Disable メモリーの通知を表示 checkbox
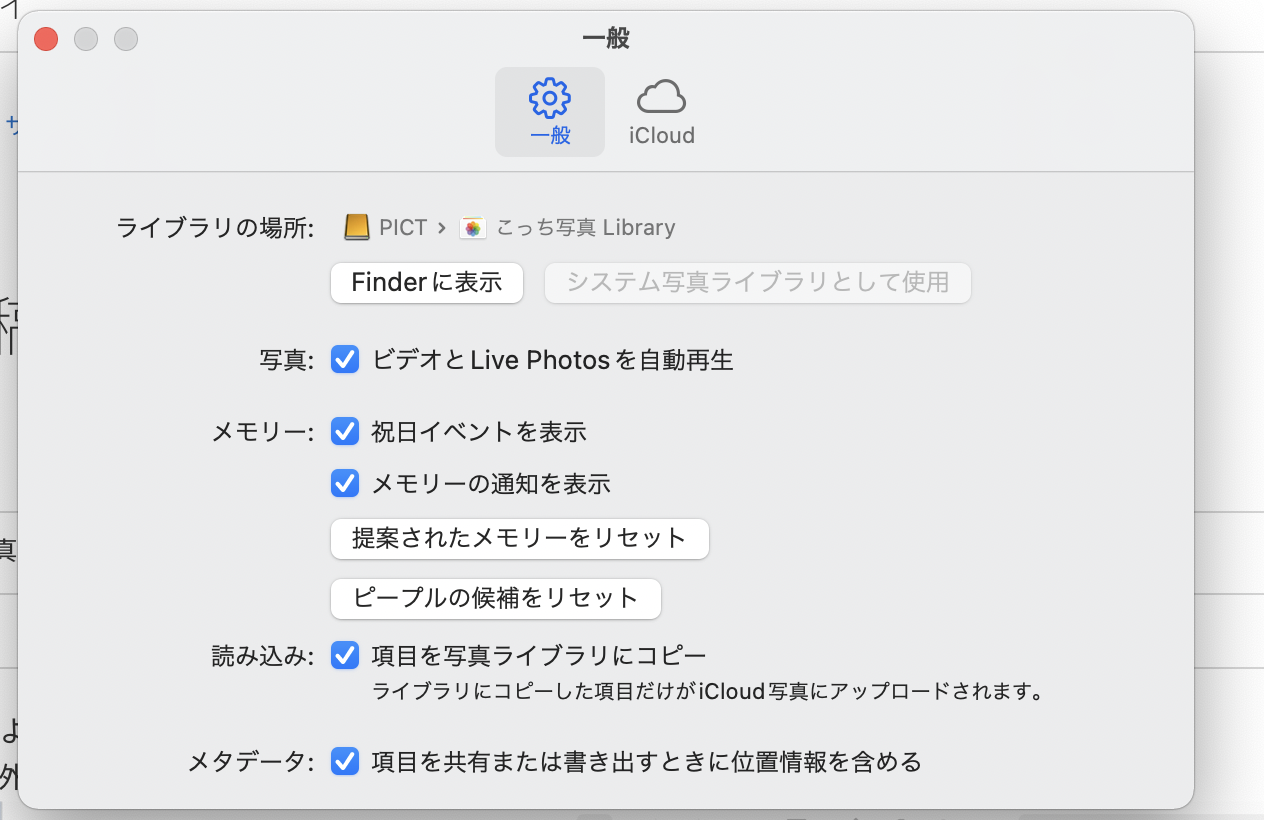 (x=345, y=484)
